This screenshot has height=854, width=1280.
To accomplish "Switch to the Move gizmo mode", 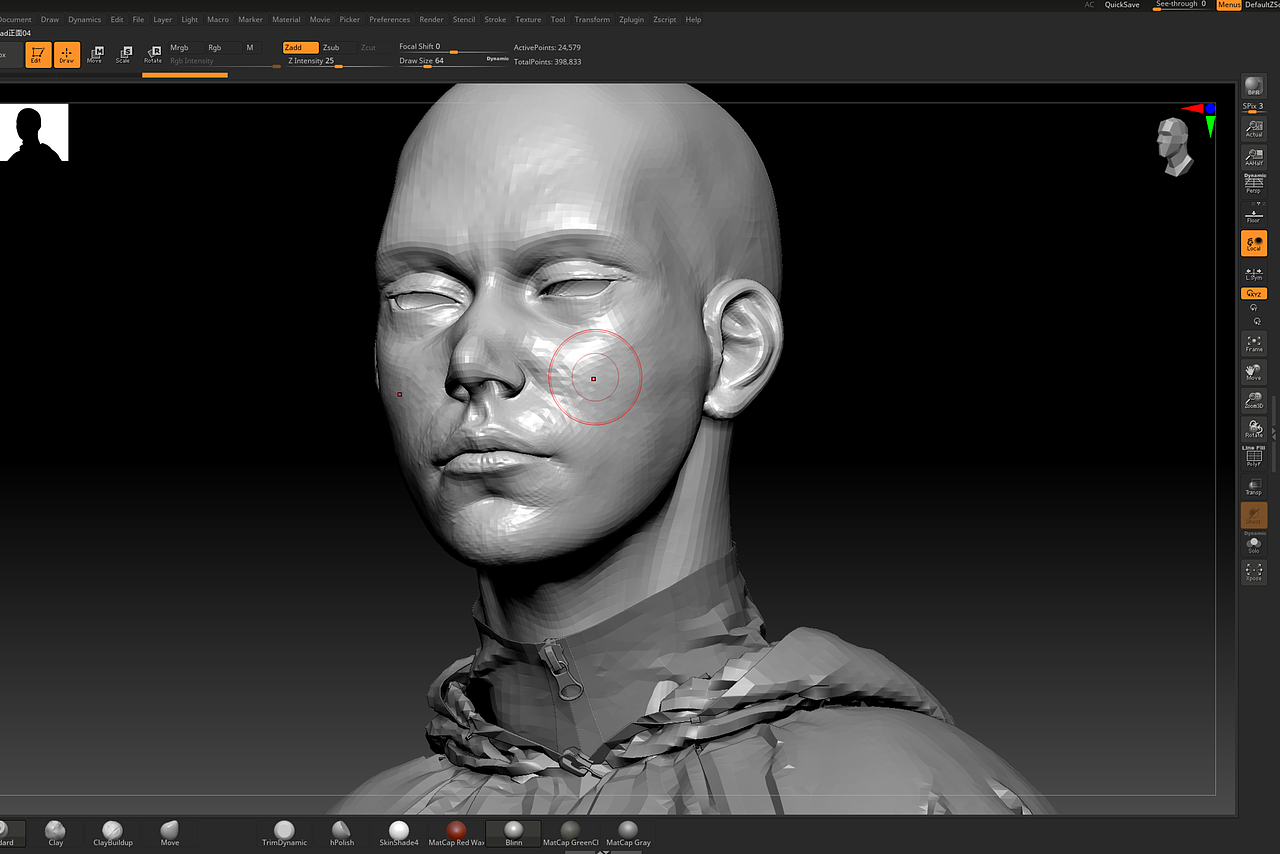I will pos(95,55).
